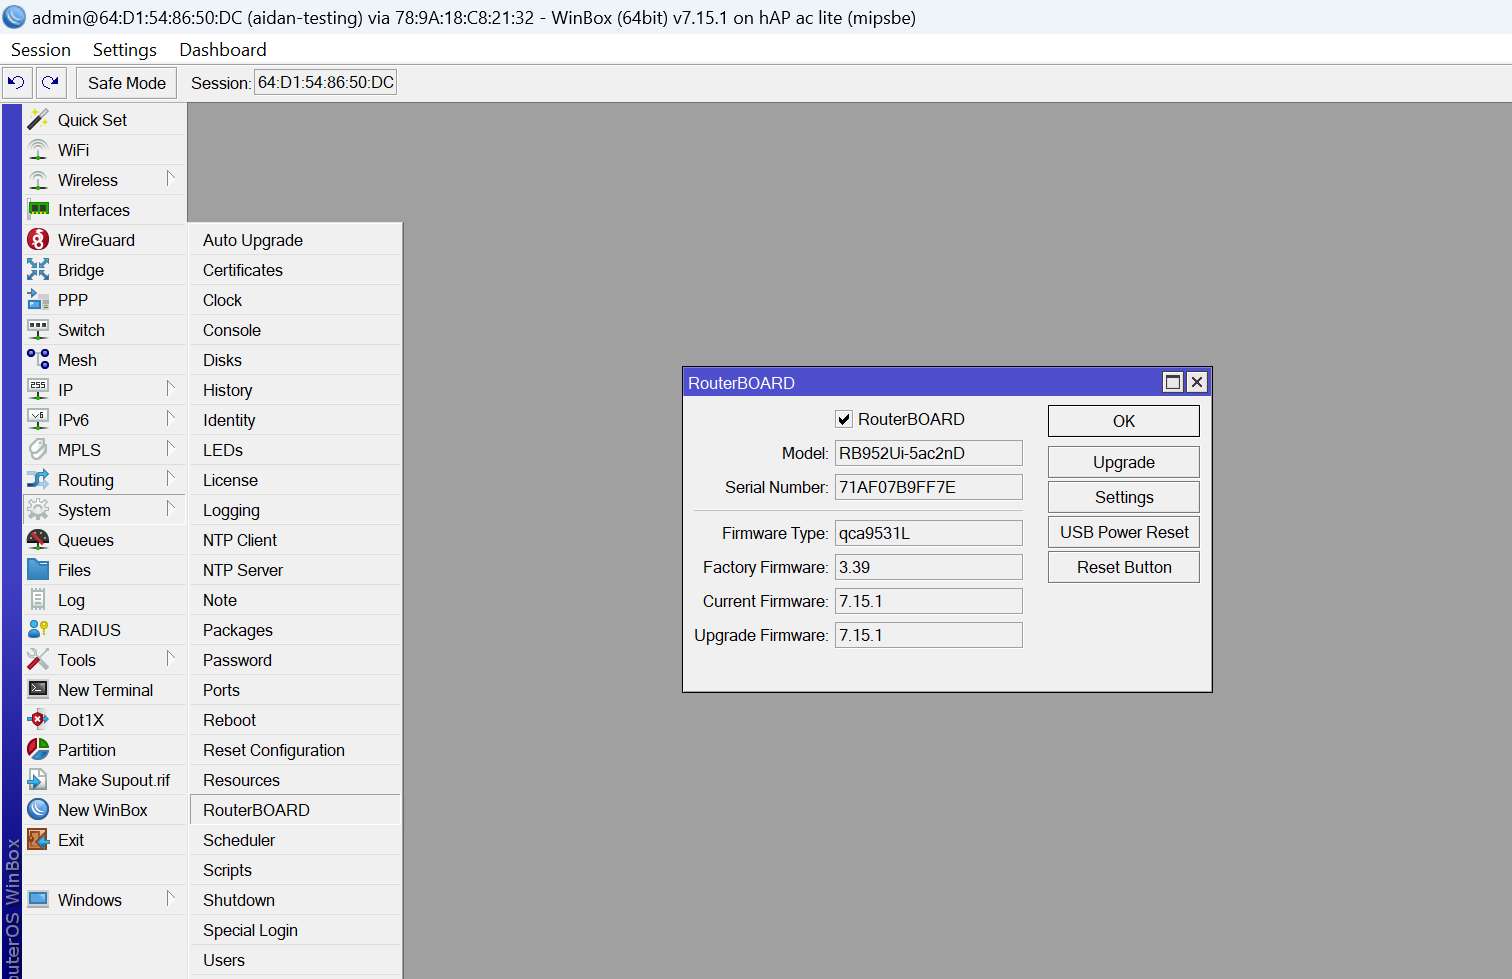This screenshot has height=979, width=1512.
Task: Click the New Terminal icon
Action: (x=38, y=689)
